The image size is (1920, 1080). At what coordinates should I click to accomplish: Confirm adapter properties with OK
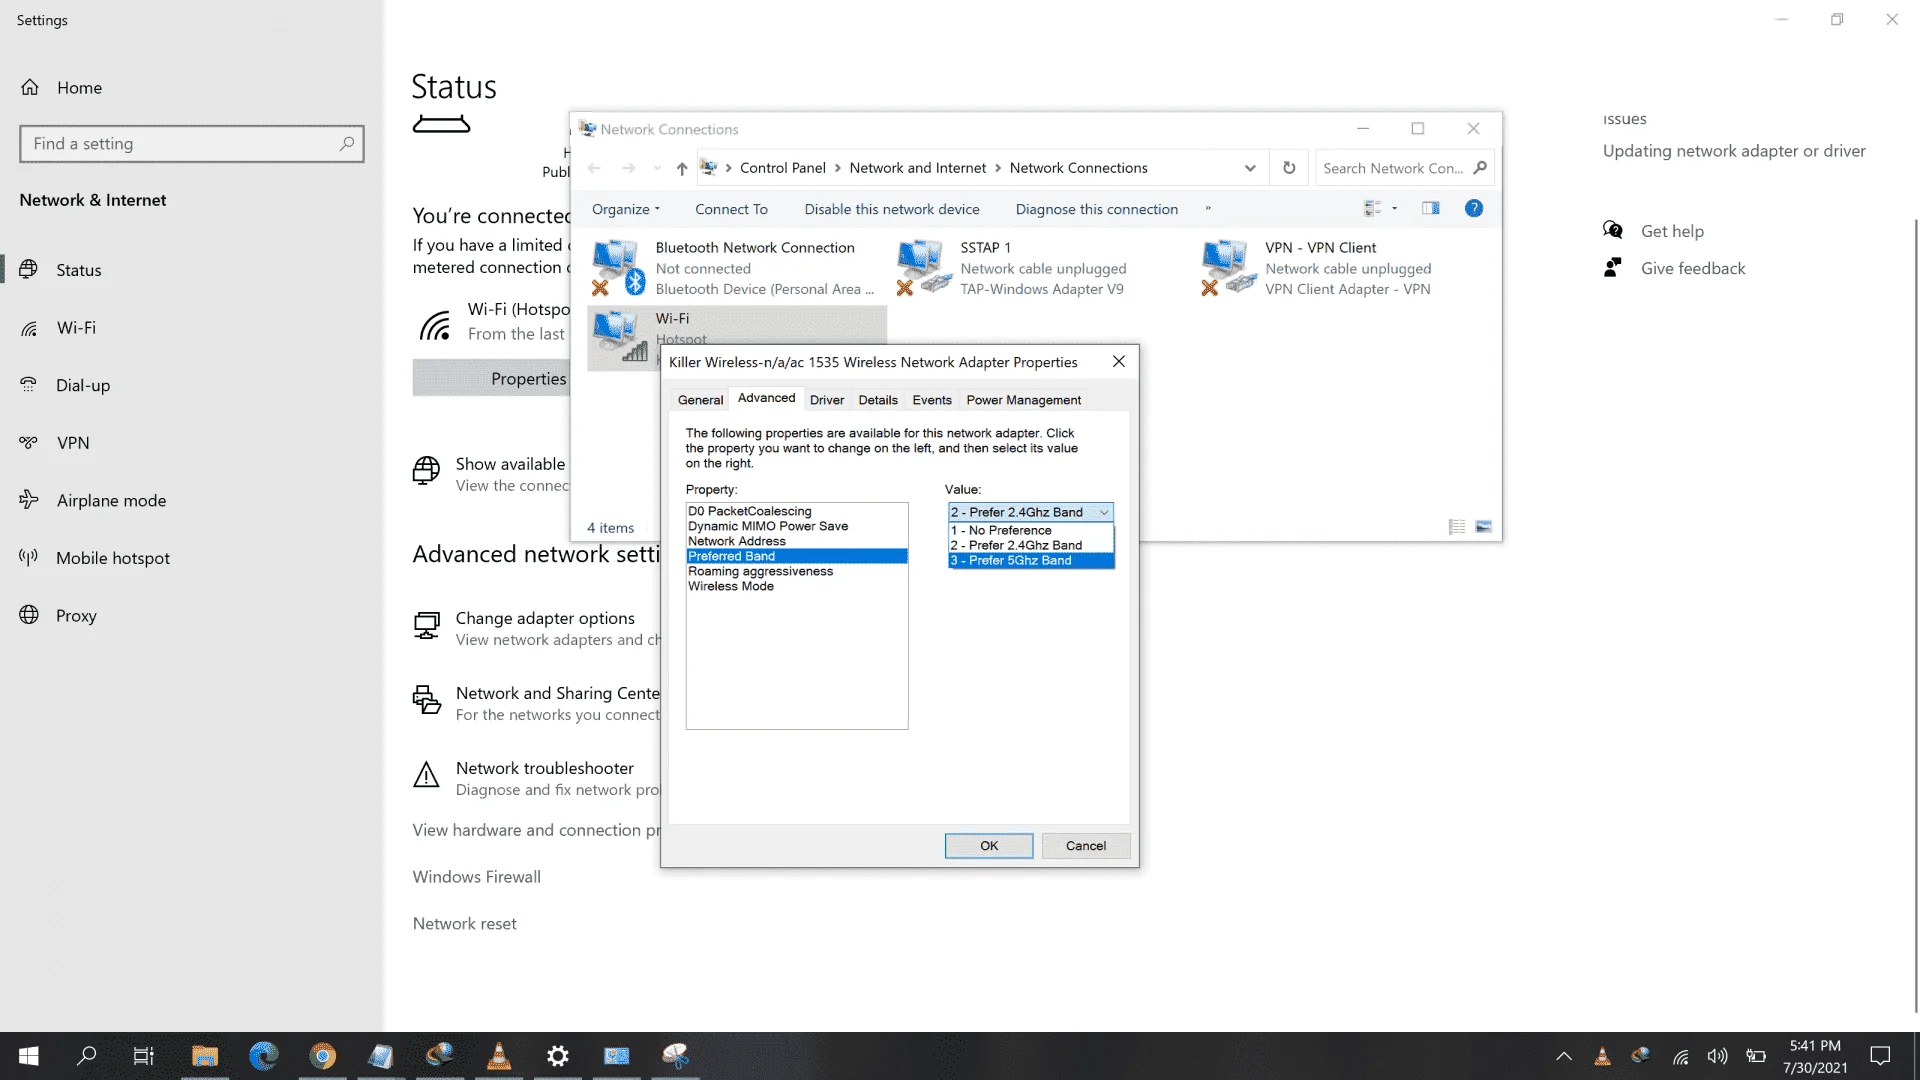989,846
